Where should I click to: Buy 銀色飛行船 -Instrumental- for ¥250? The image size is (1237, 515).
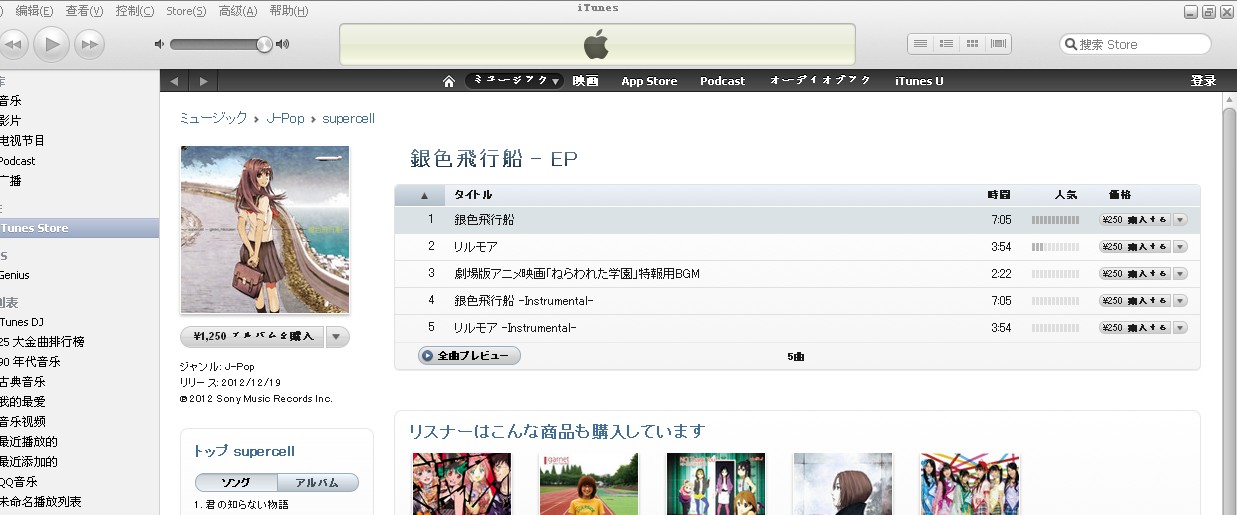click(x=1134, y=301)
